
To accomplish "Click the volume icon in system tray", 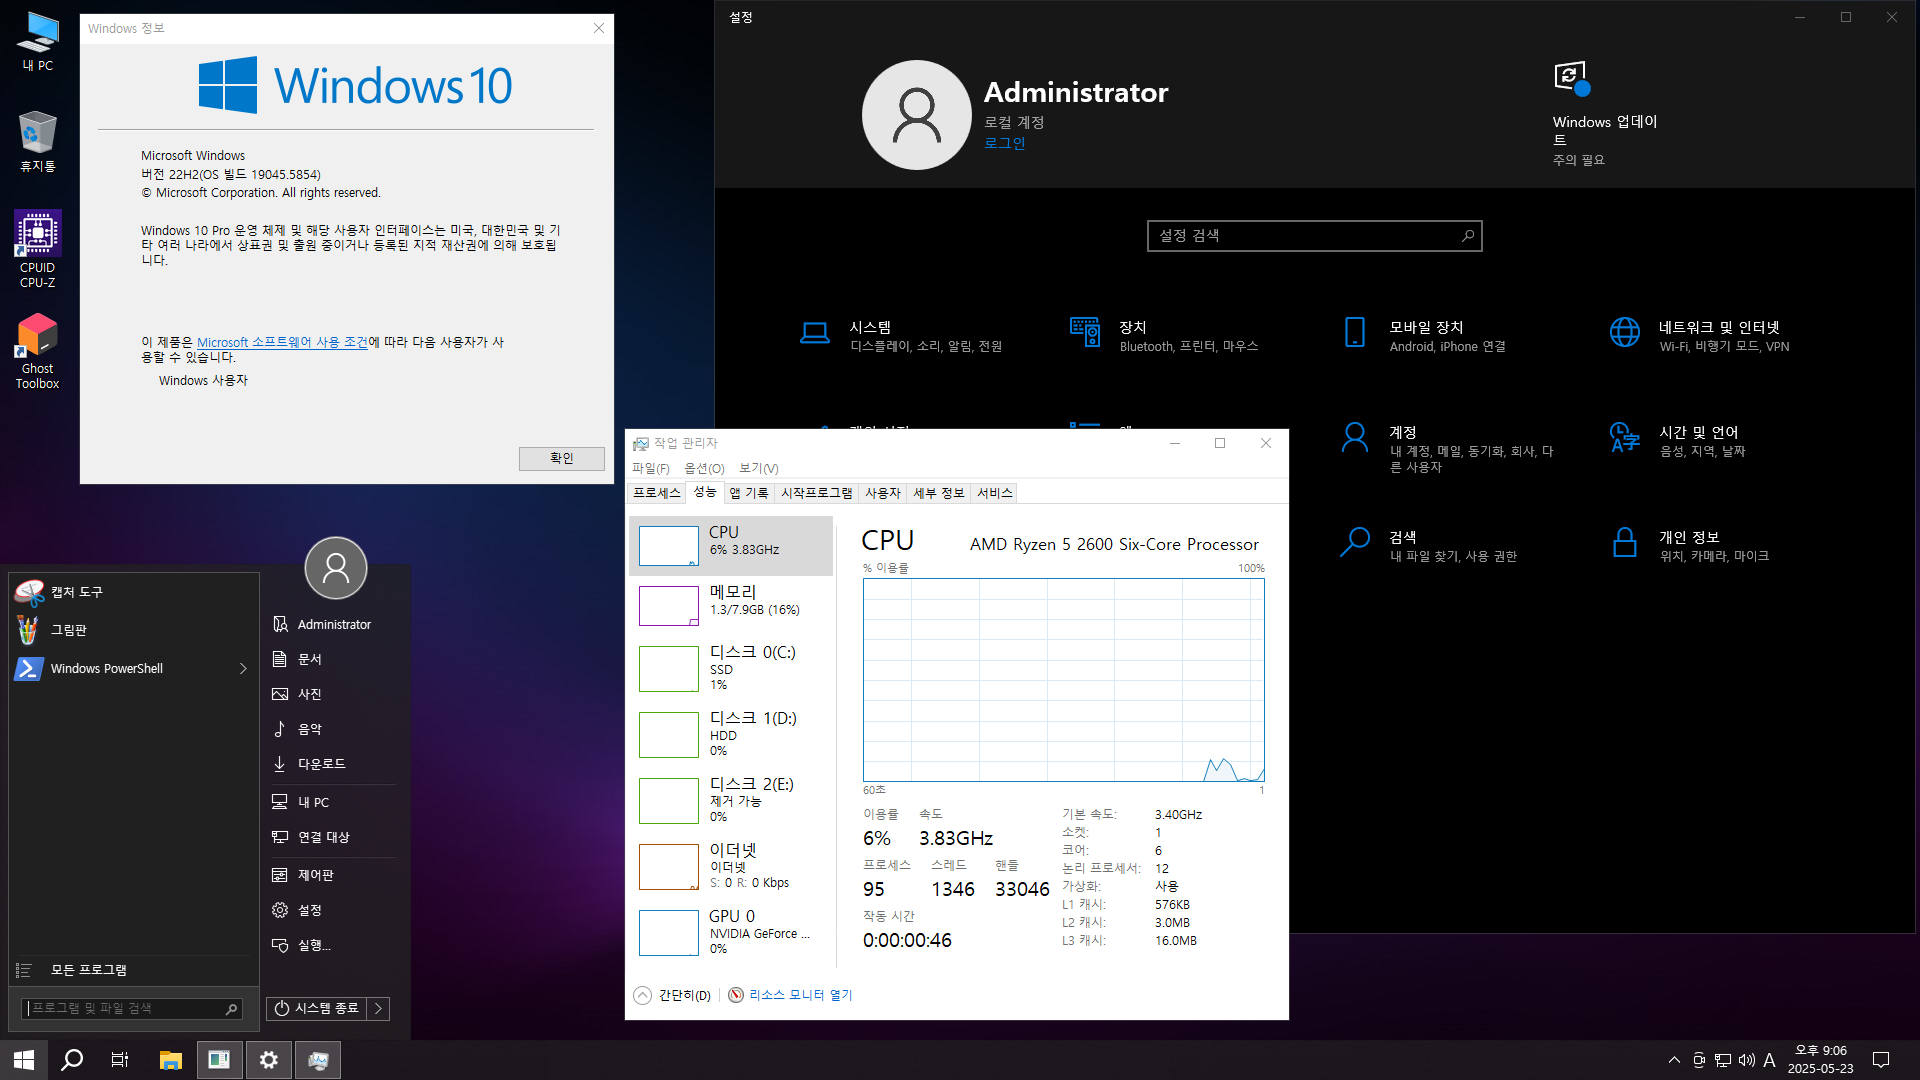I will point(1747,1060).
